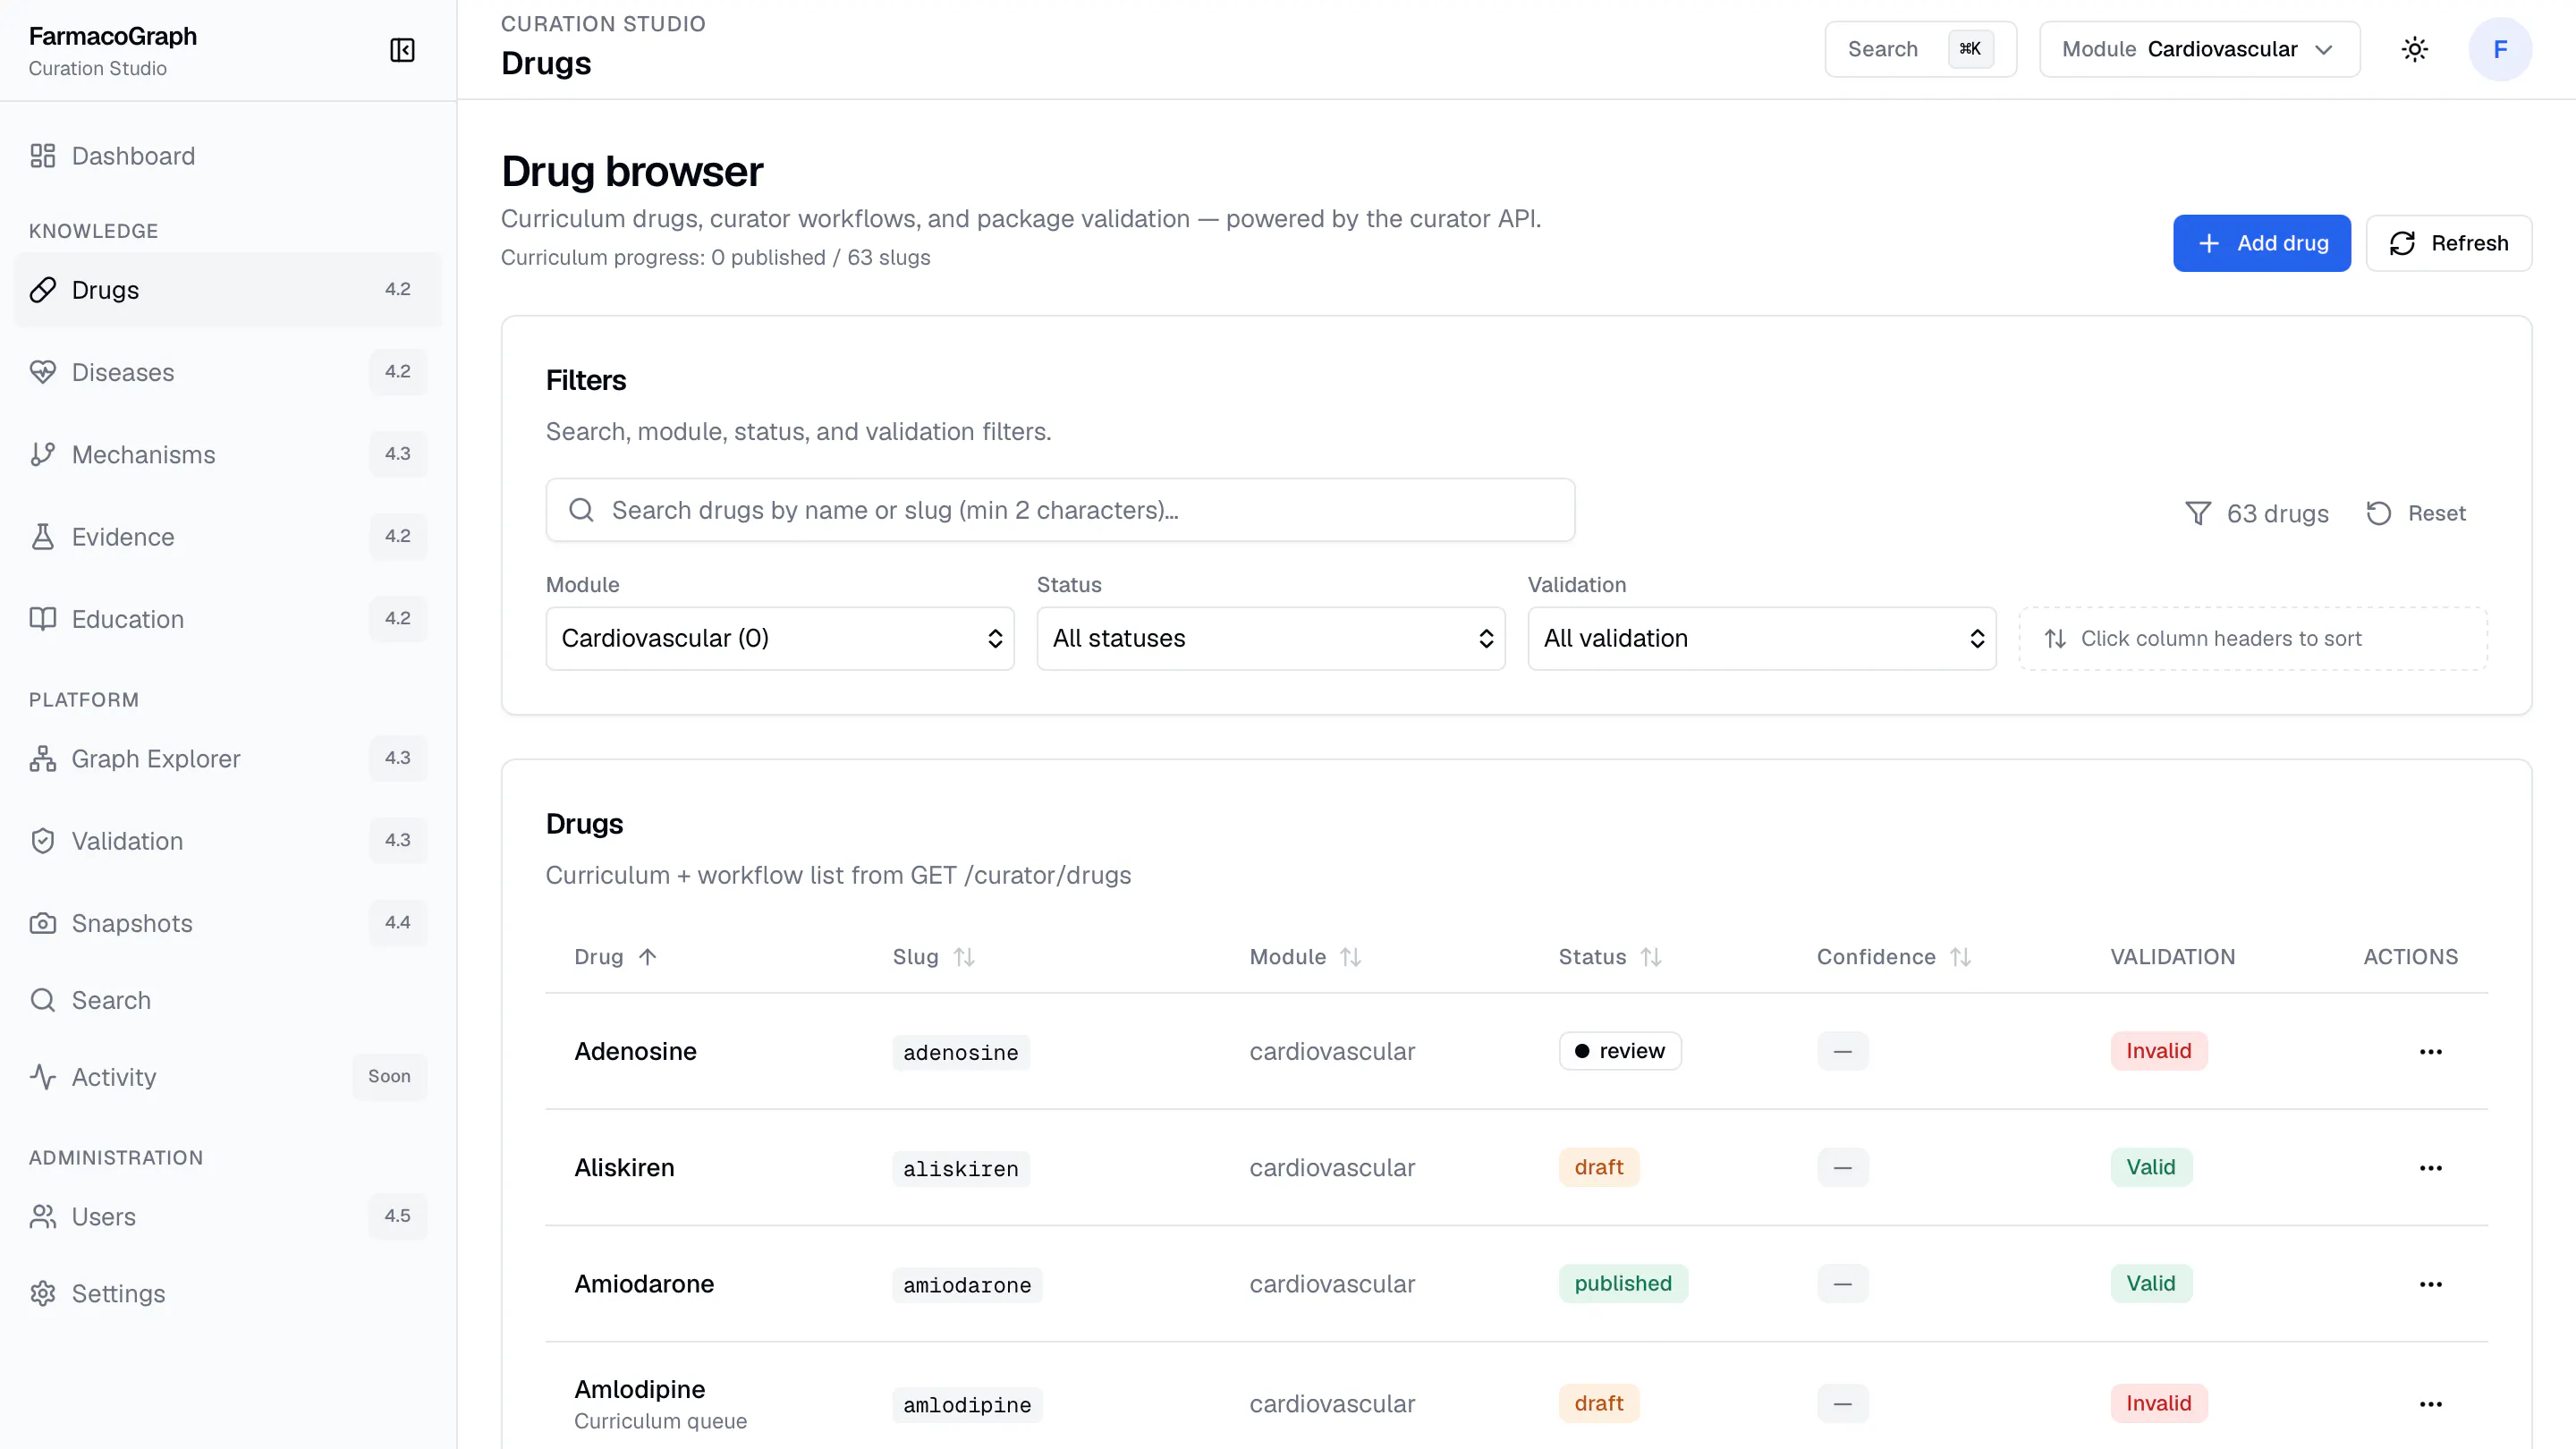Click the Add drug button
The height and width of the screenshot is (1449, 2576).
coord(2261,243)
